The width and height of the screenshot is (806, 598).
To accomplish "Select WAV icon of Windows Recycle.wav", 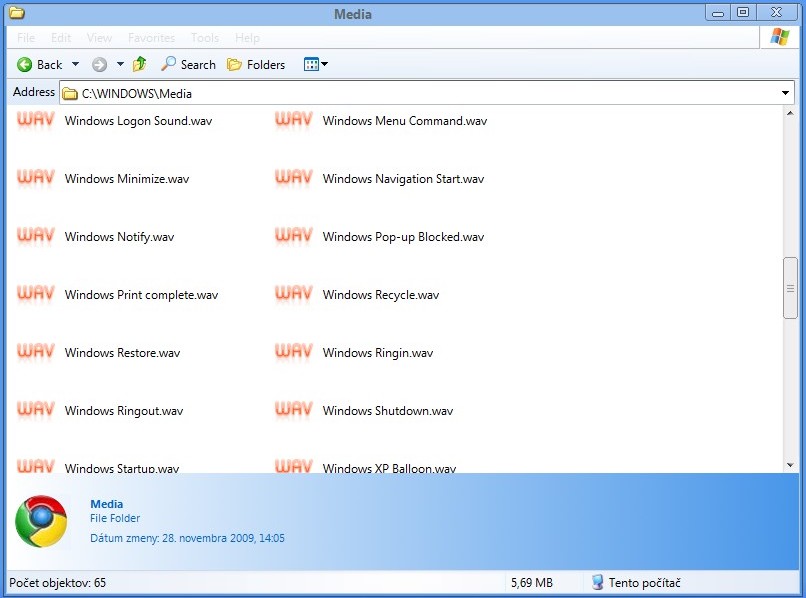I will pyautogui.click(x=293, y=294).
